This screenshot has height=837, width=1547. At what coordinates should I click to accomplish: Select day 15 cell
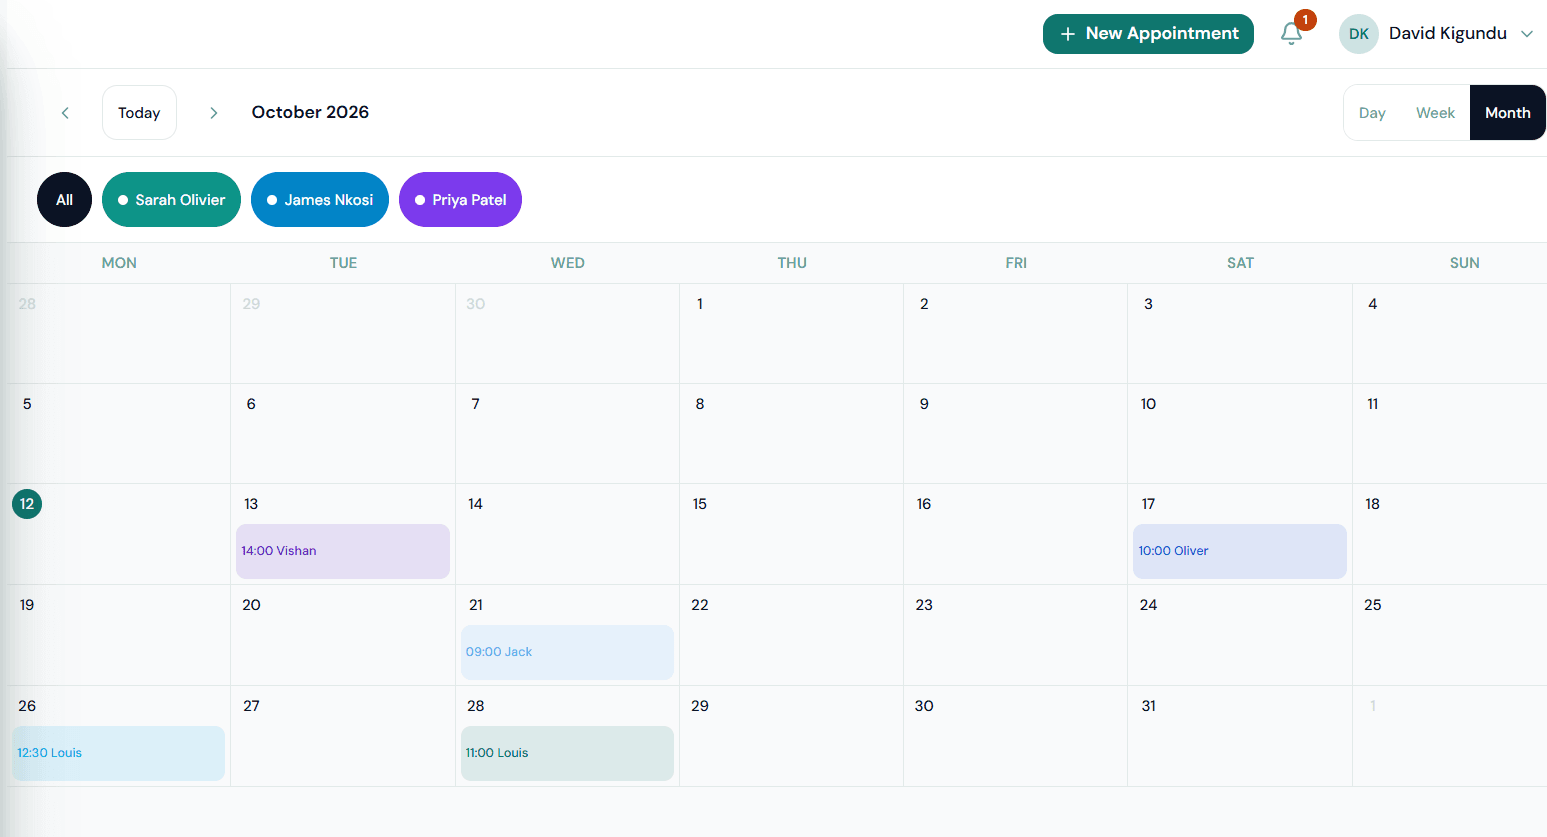(791, 534)
